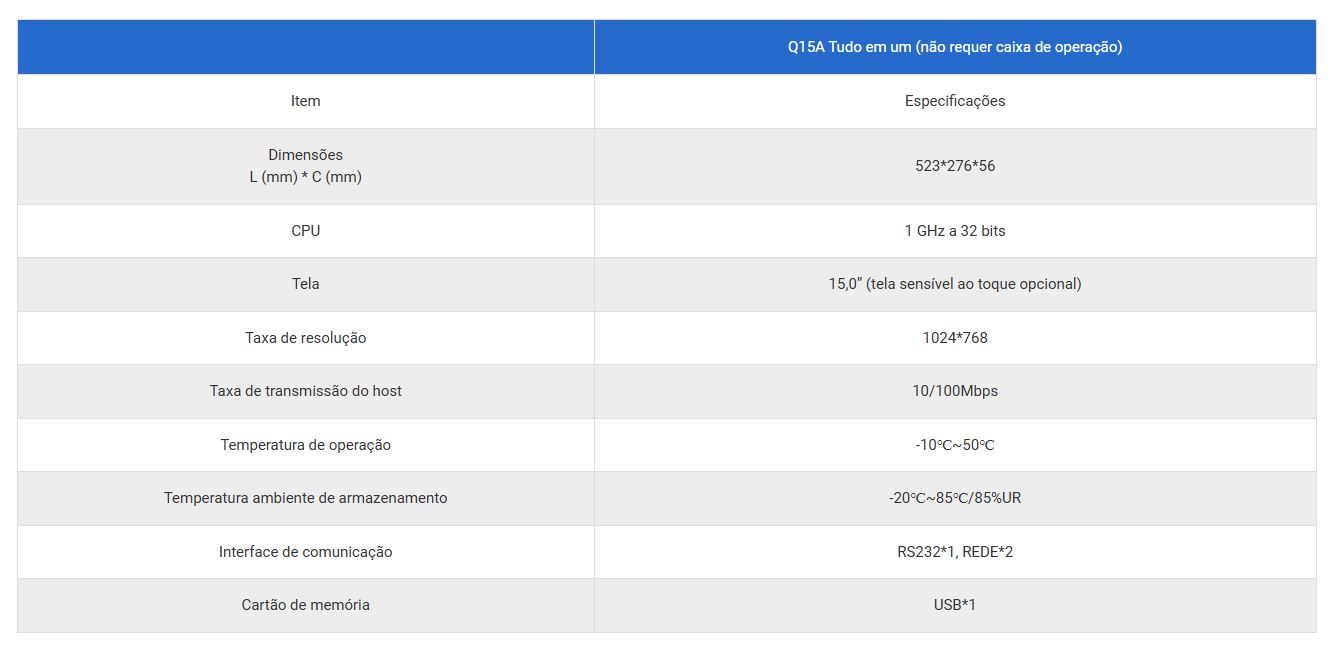
Task: Select the Interface de comunicação label
Action: (305, 552)
